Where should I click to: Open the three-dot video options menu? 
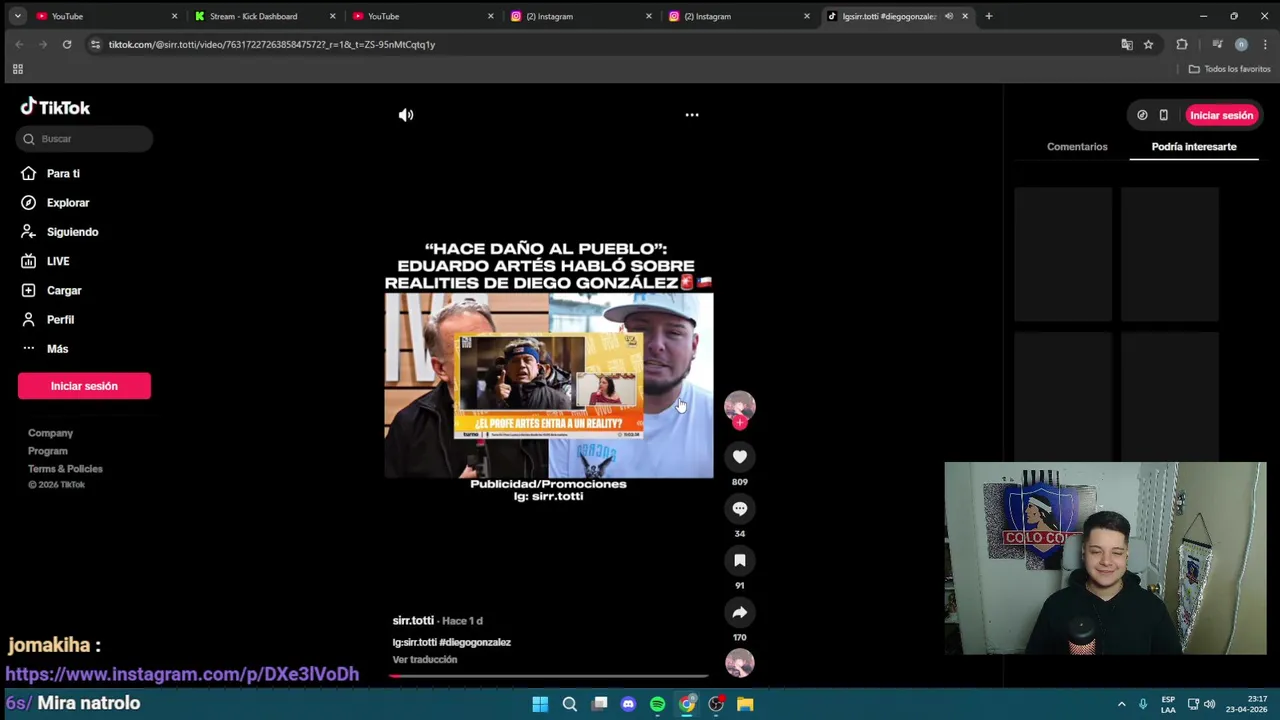pos(692,115)
